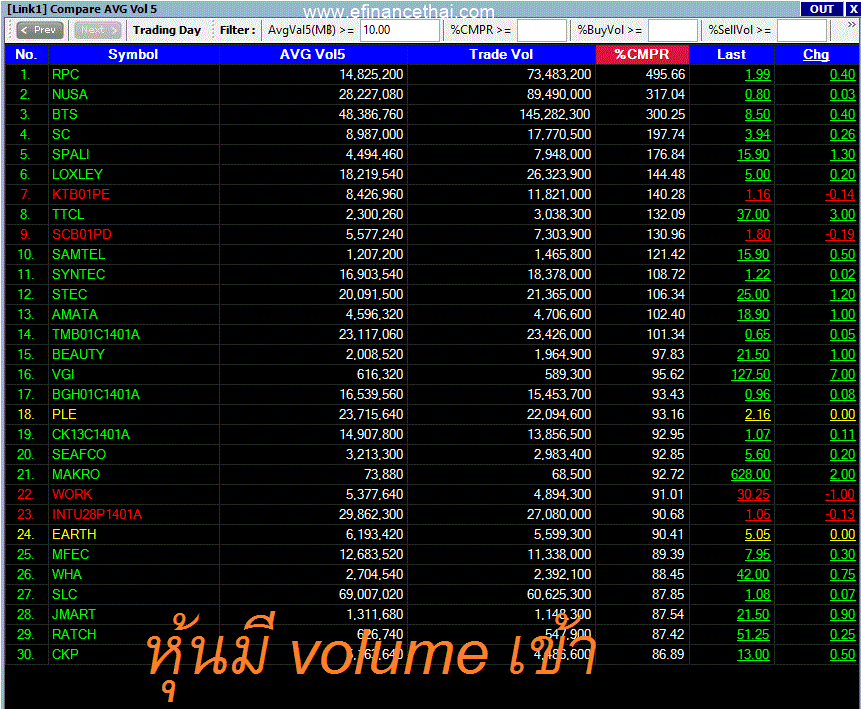Click the AvgVal5(MB) filter input field

click(x=400, y=30)
